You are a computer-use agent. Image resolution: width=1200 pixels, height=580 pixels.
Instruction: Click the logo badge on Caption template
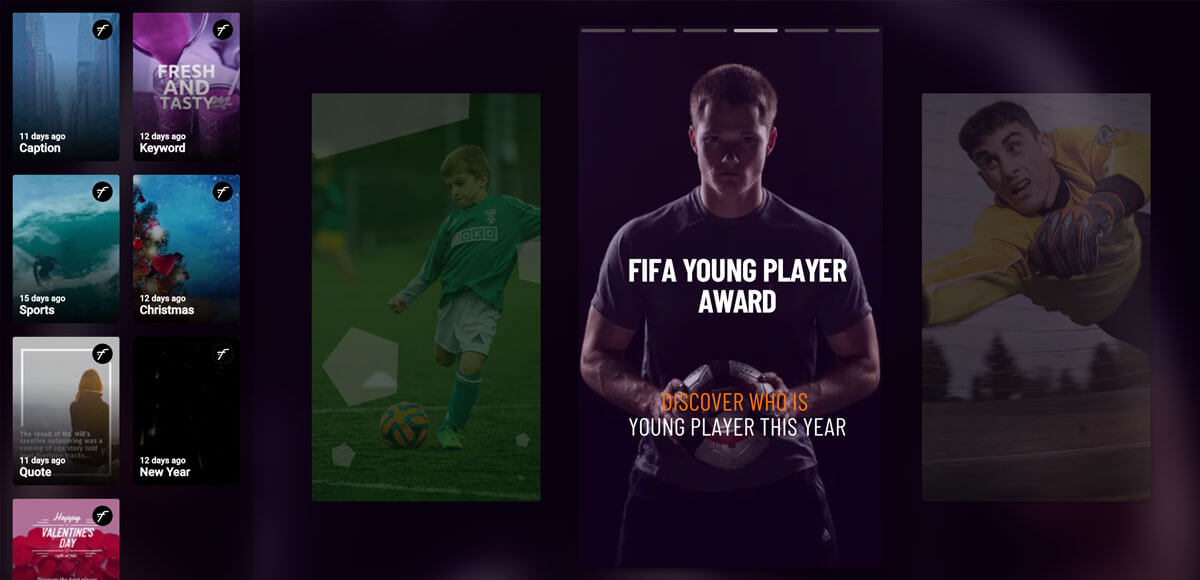pyautogui.click(x=103, y=30)
